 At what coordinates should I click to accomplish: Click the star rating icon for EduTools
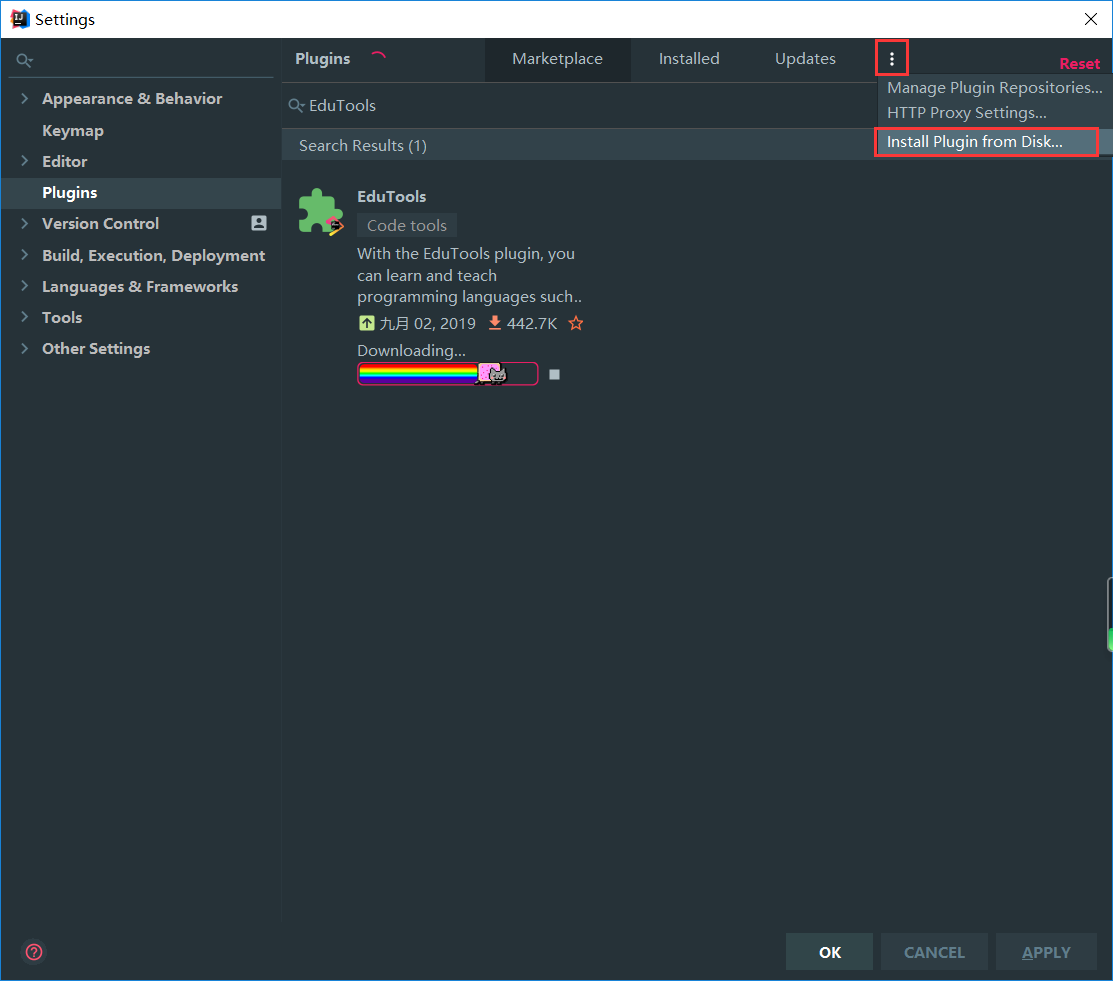click(576, 323)
